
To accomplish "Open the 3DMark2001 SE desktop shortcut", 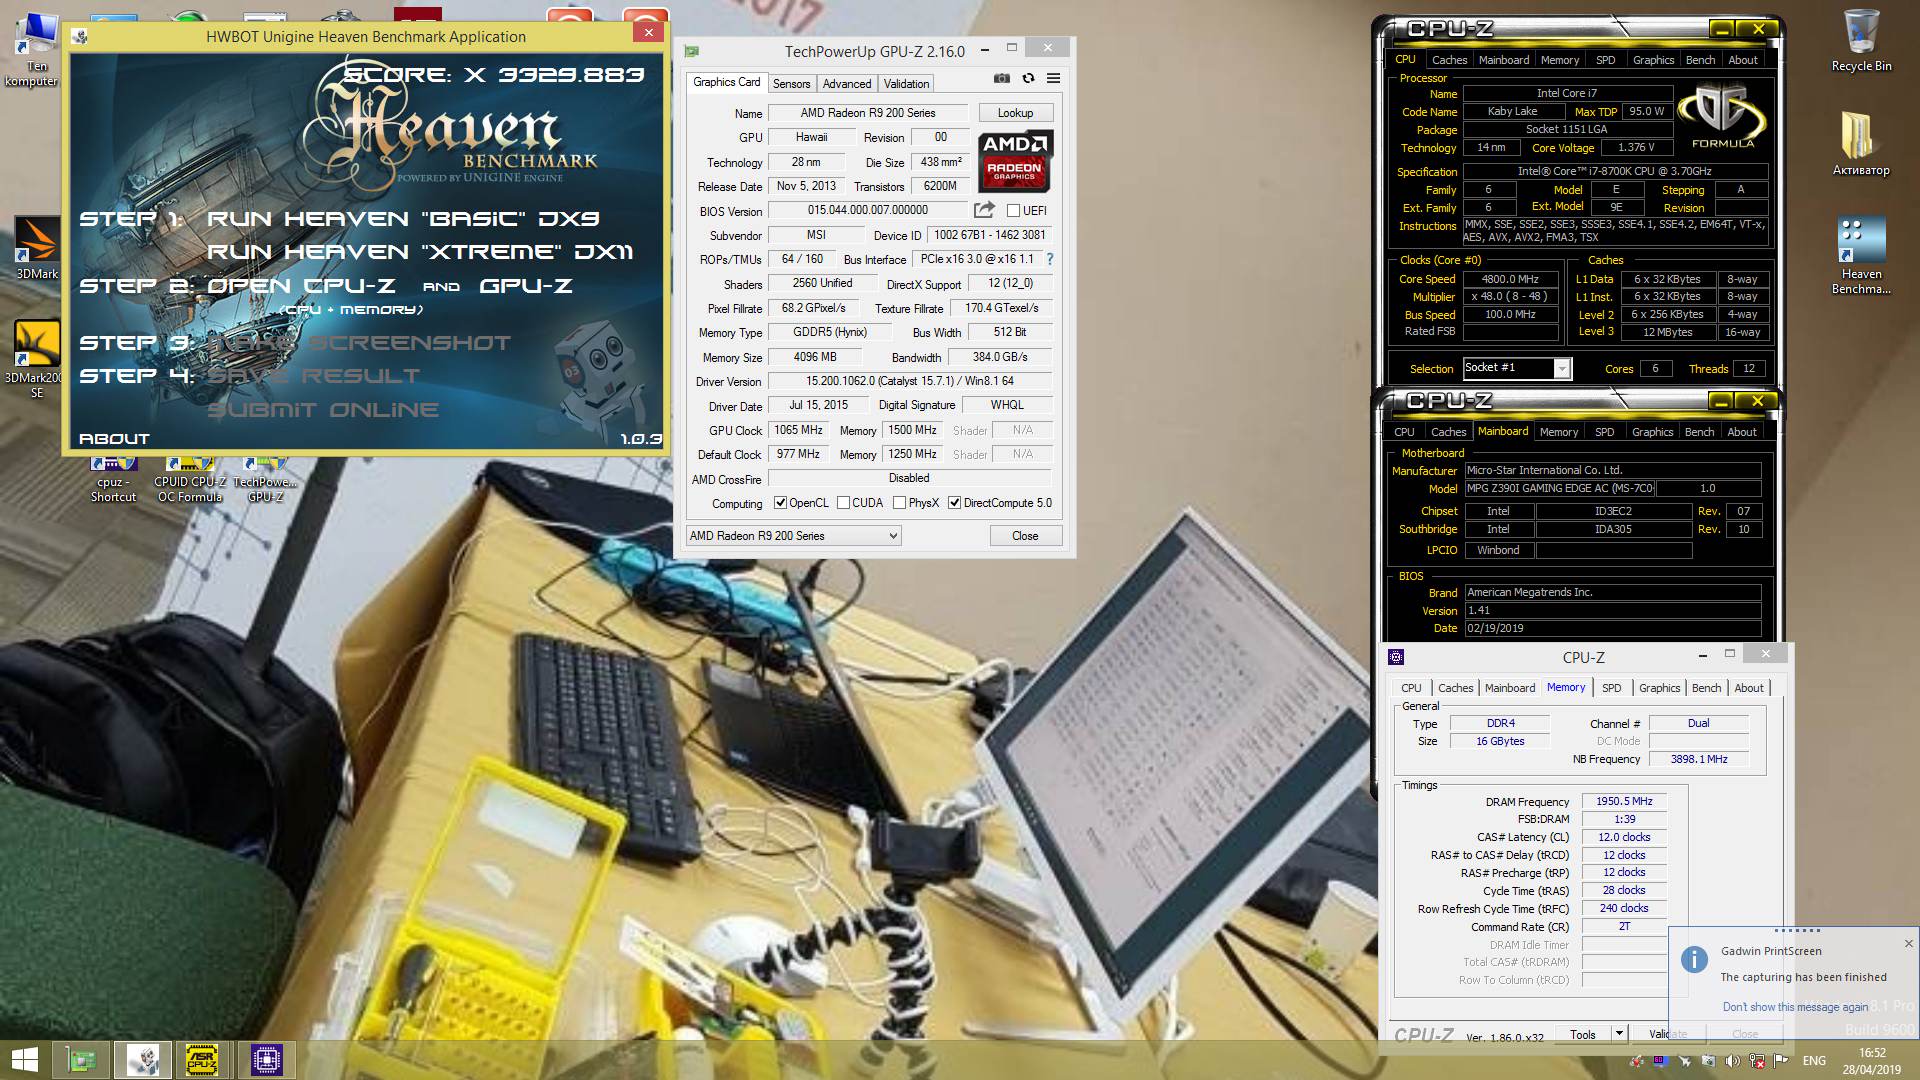I will [x=36, y=360].
